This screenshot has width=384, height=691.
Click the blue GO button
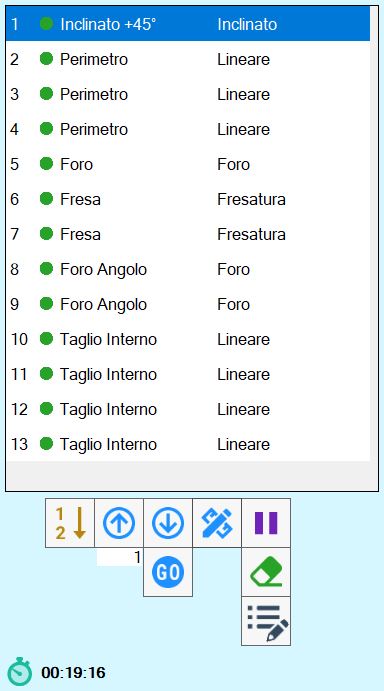[x=168, y=572]
